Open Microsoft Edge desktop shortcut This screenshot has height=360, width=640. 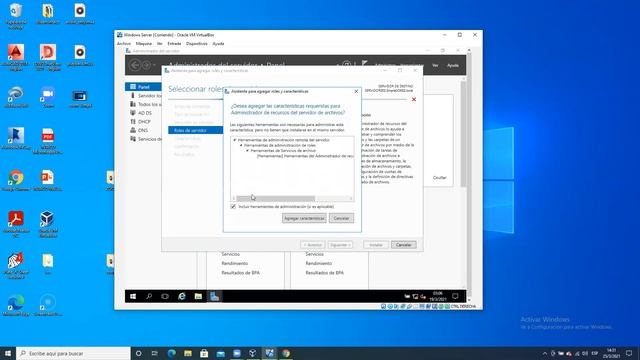coord(16,306)
